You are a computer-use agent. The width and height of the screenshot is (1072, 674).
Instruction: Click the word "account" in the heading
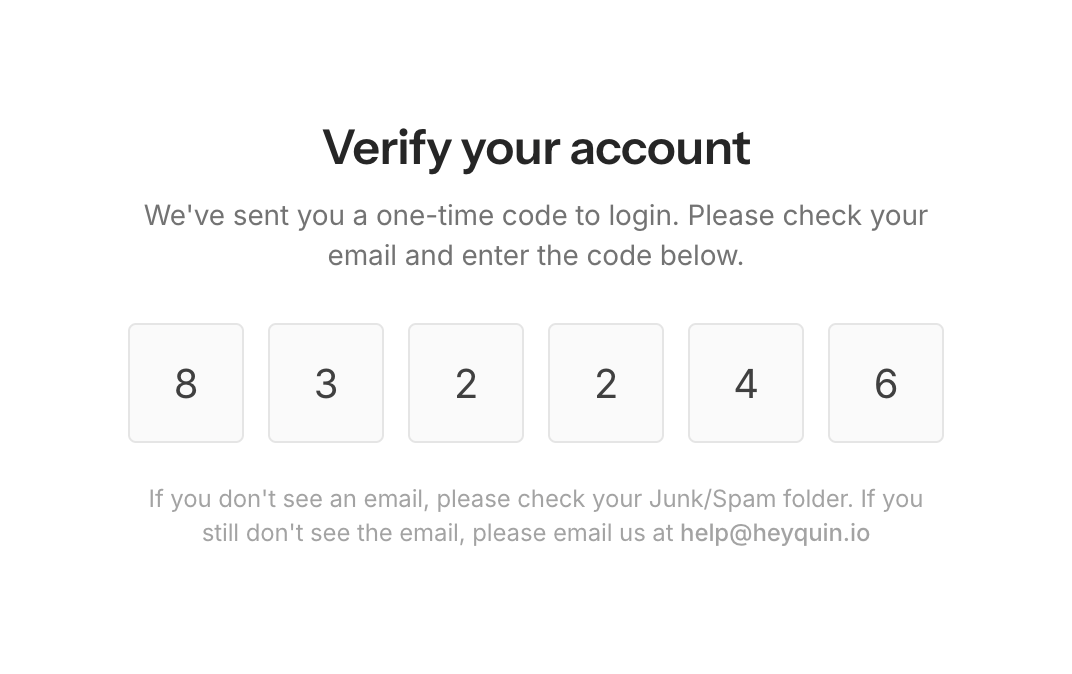(x=660, y=148)
